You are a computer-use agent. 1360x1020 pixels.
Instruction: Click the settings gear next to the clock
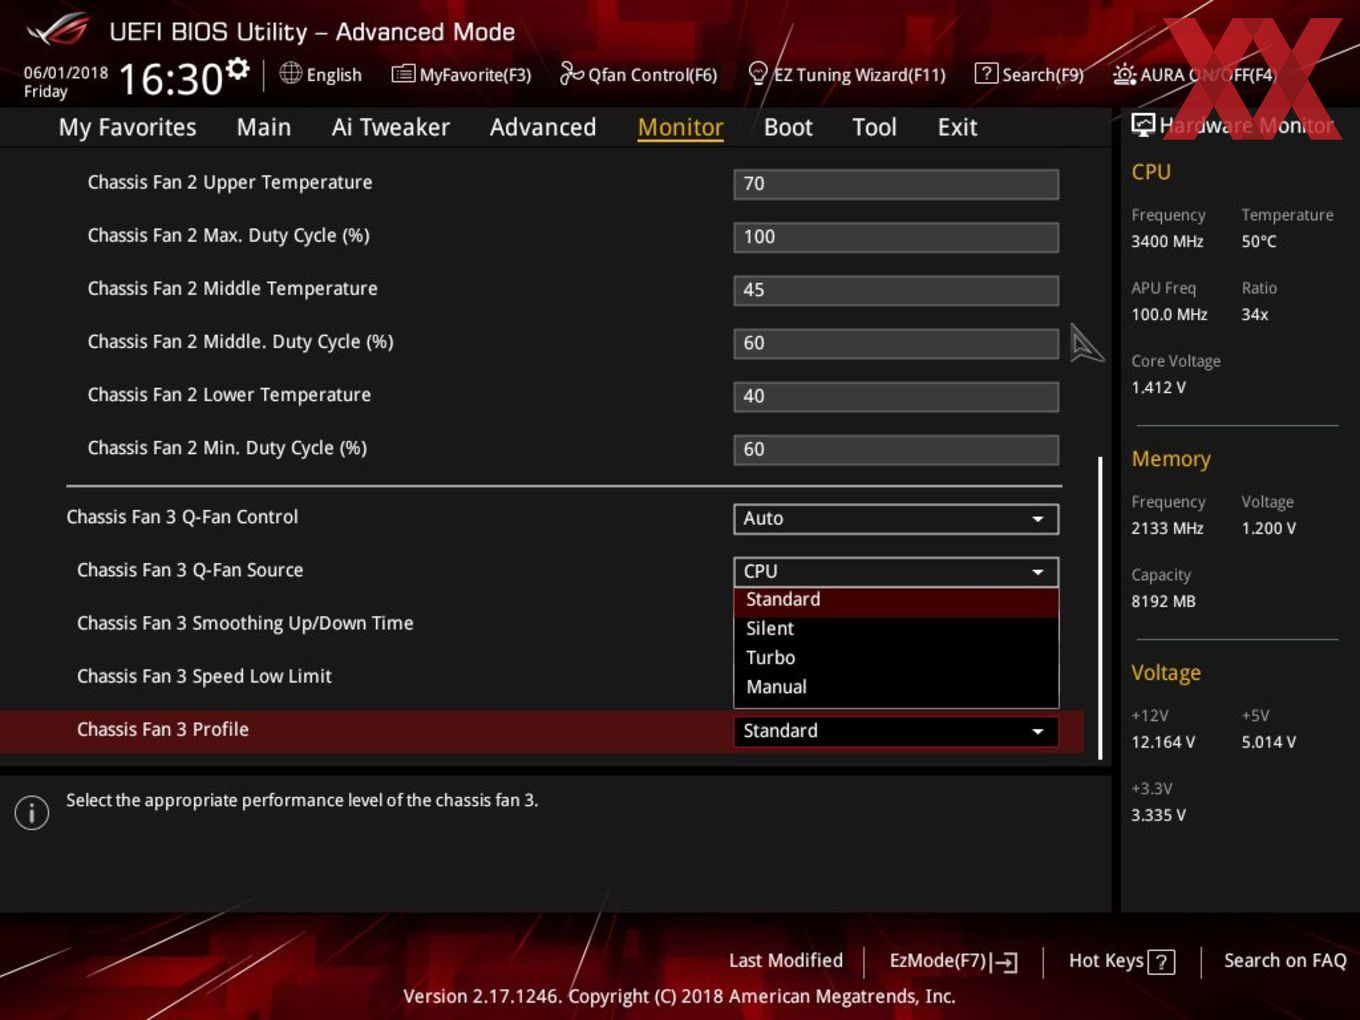[x=237, y=68]
